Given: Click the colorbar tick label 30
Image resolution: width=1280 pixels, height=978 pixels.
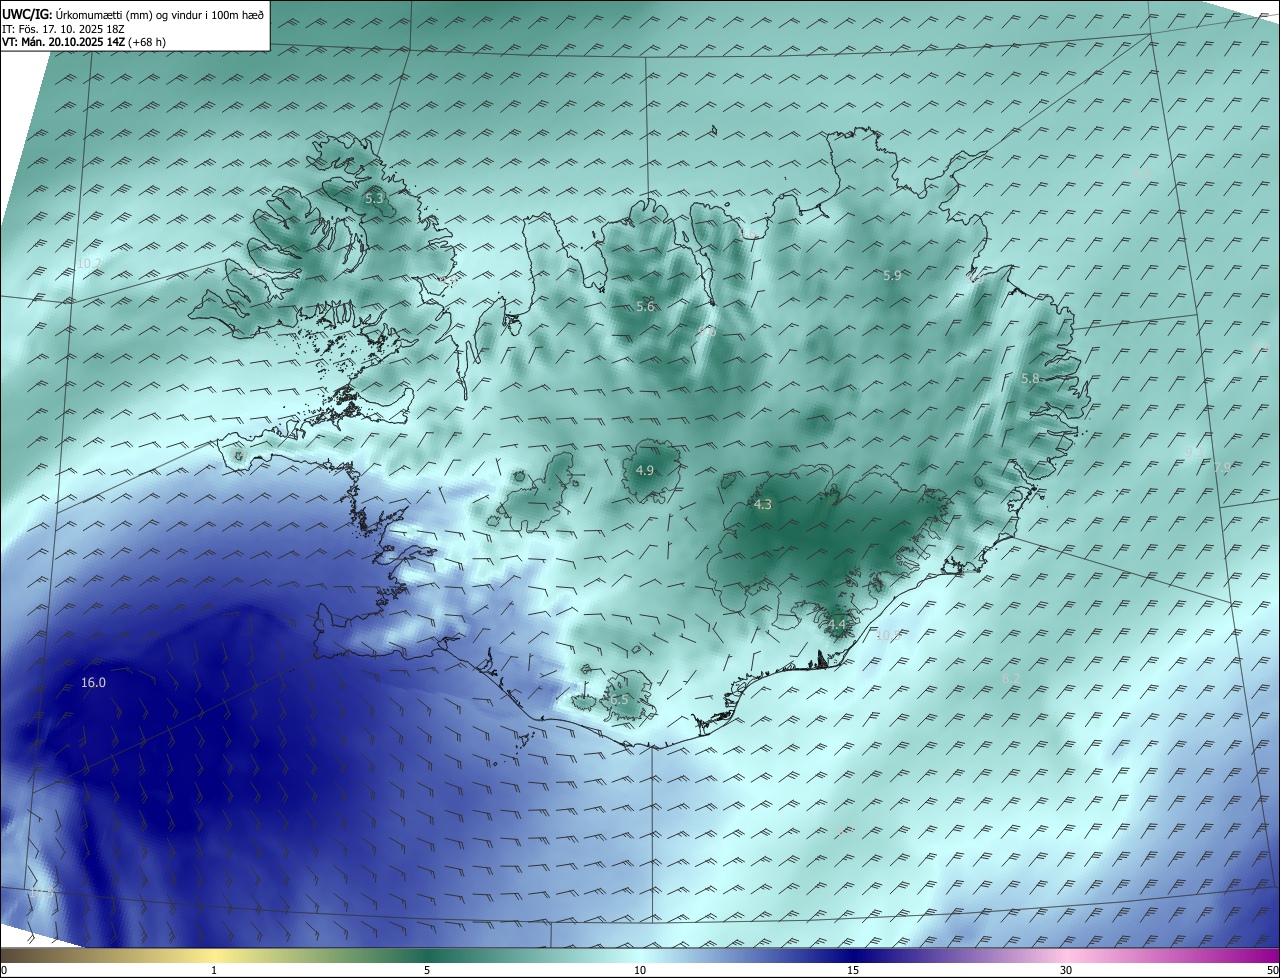Looking at the screenshot, I should (1066, 970).
